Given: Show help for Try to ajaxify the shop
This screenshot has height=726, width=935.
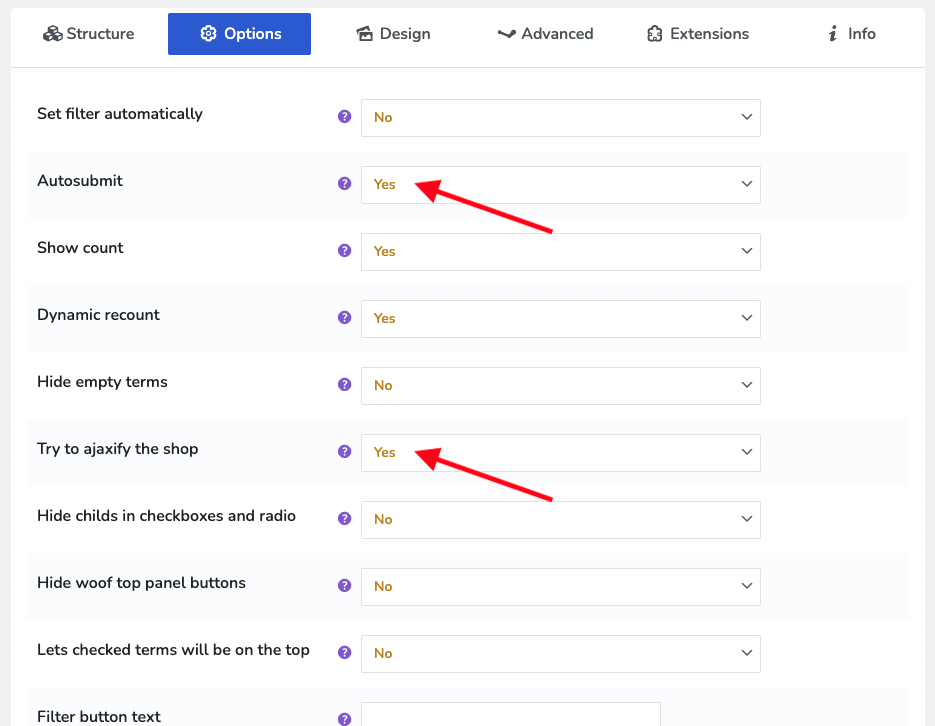Looking at the screenshot, I should (x=344, y=451).
